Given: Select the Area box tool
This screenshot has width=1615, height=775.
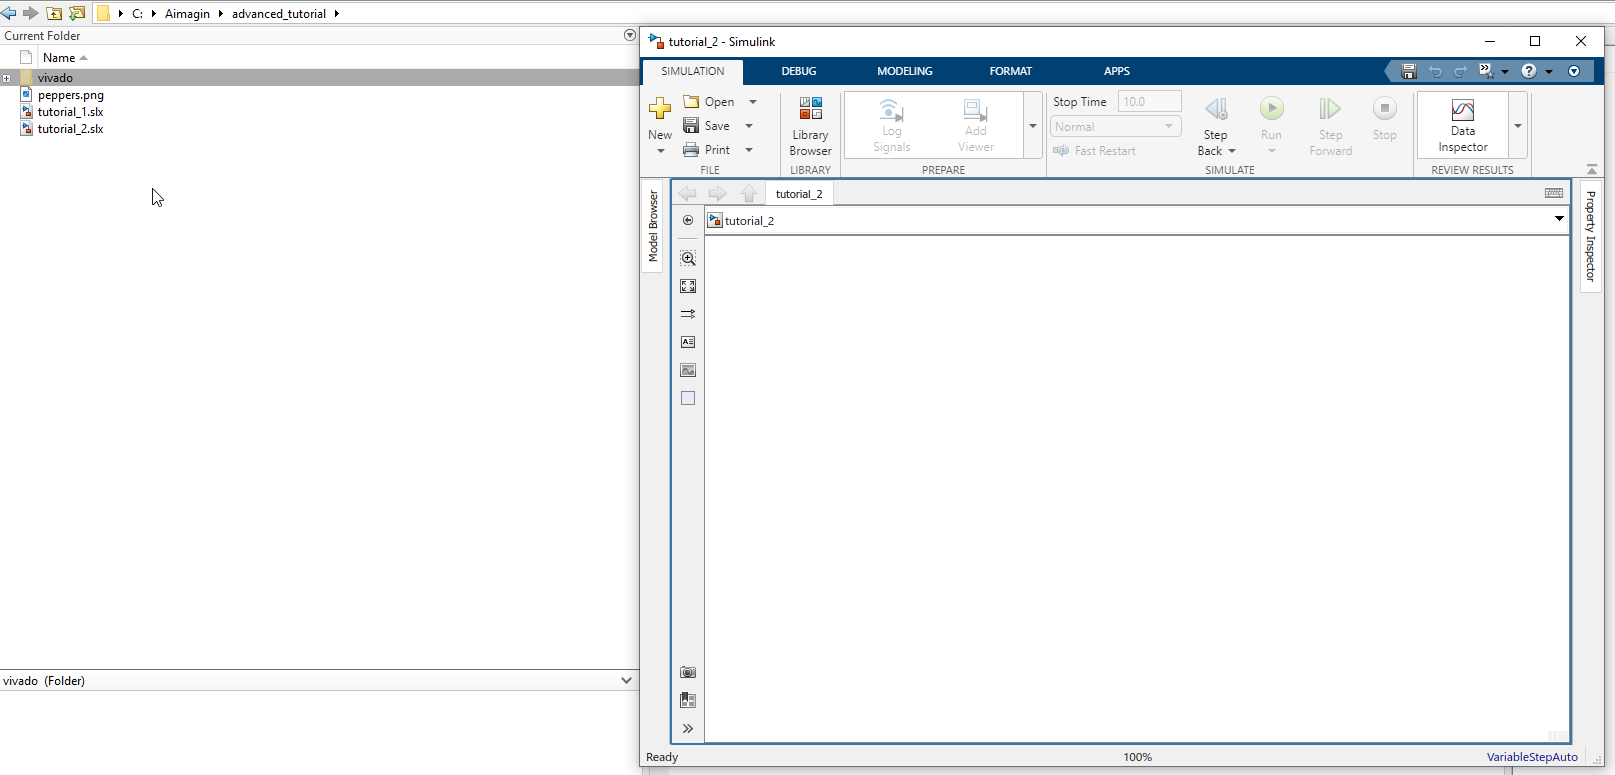Looking at the screenshot, I should point(688,398).
